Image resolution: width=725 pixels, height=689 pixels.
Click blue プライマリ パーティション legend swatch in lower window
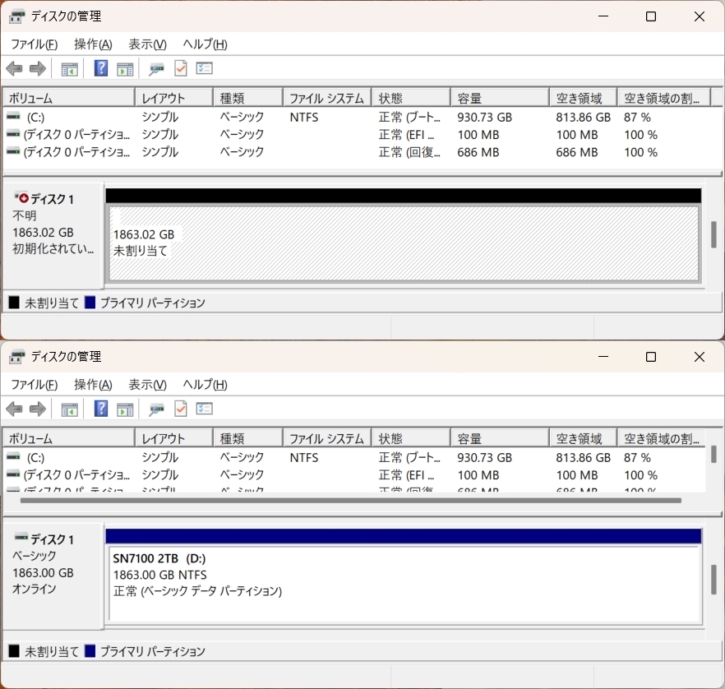click(90, 651)
